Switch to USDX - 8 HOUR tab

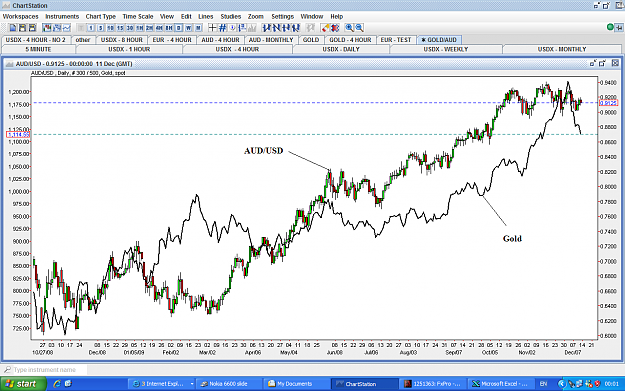[x=122, y=40]
